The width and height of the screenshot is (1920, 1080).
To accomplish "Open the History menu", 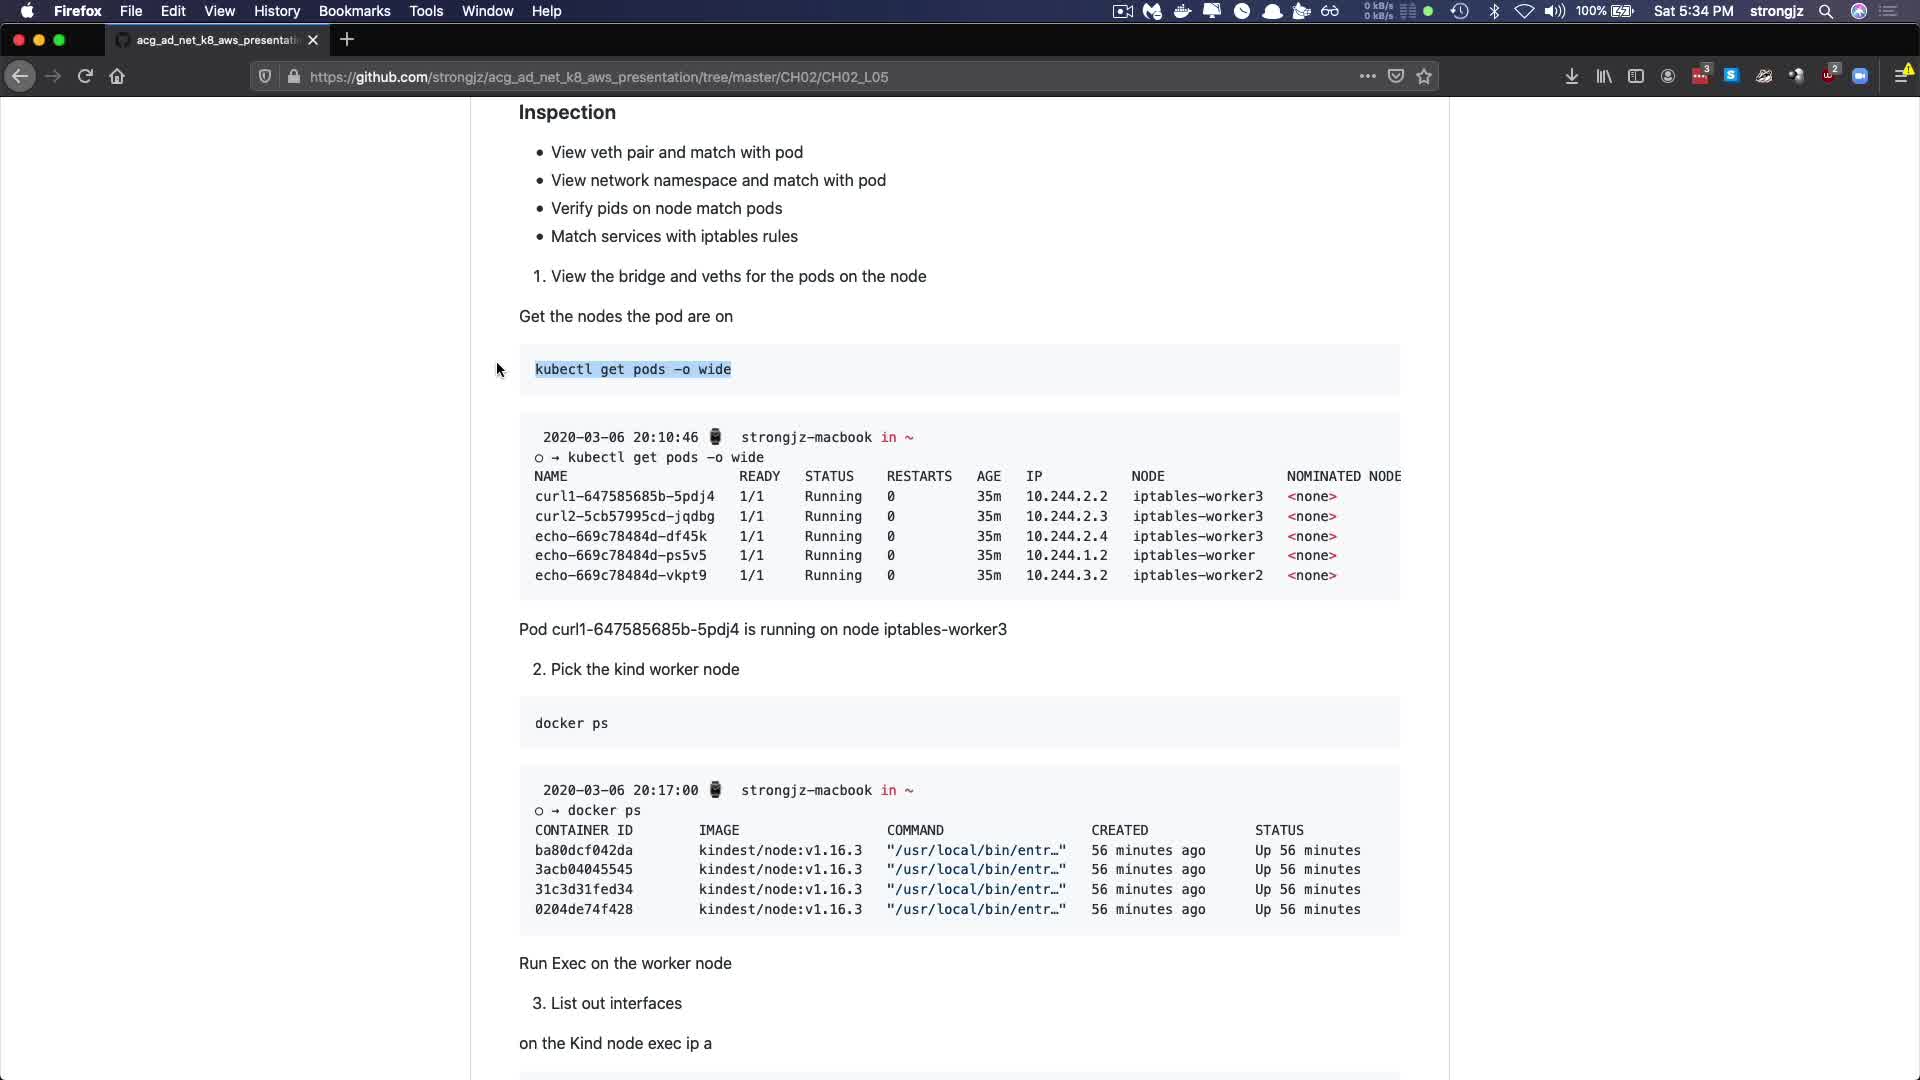I will [x=277, y=11].
